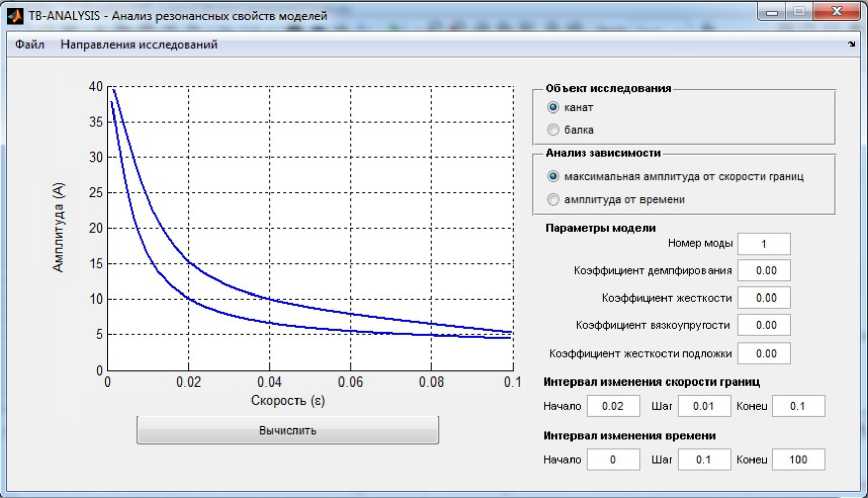868x498 pixels.
Task: Click the menu dock arrow at right
Action: click(851, 44)
